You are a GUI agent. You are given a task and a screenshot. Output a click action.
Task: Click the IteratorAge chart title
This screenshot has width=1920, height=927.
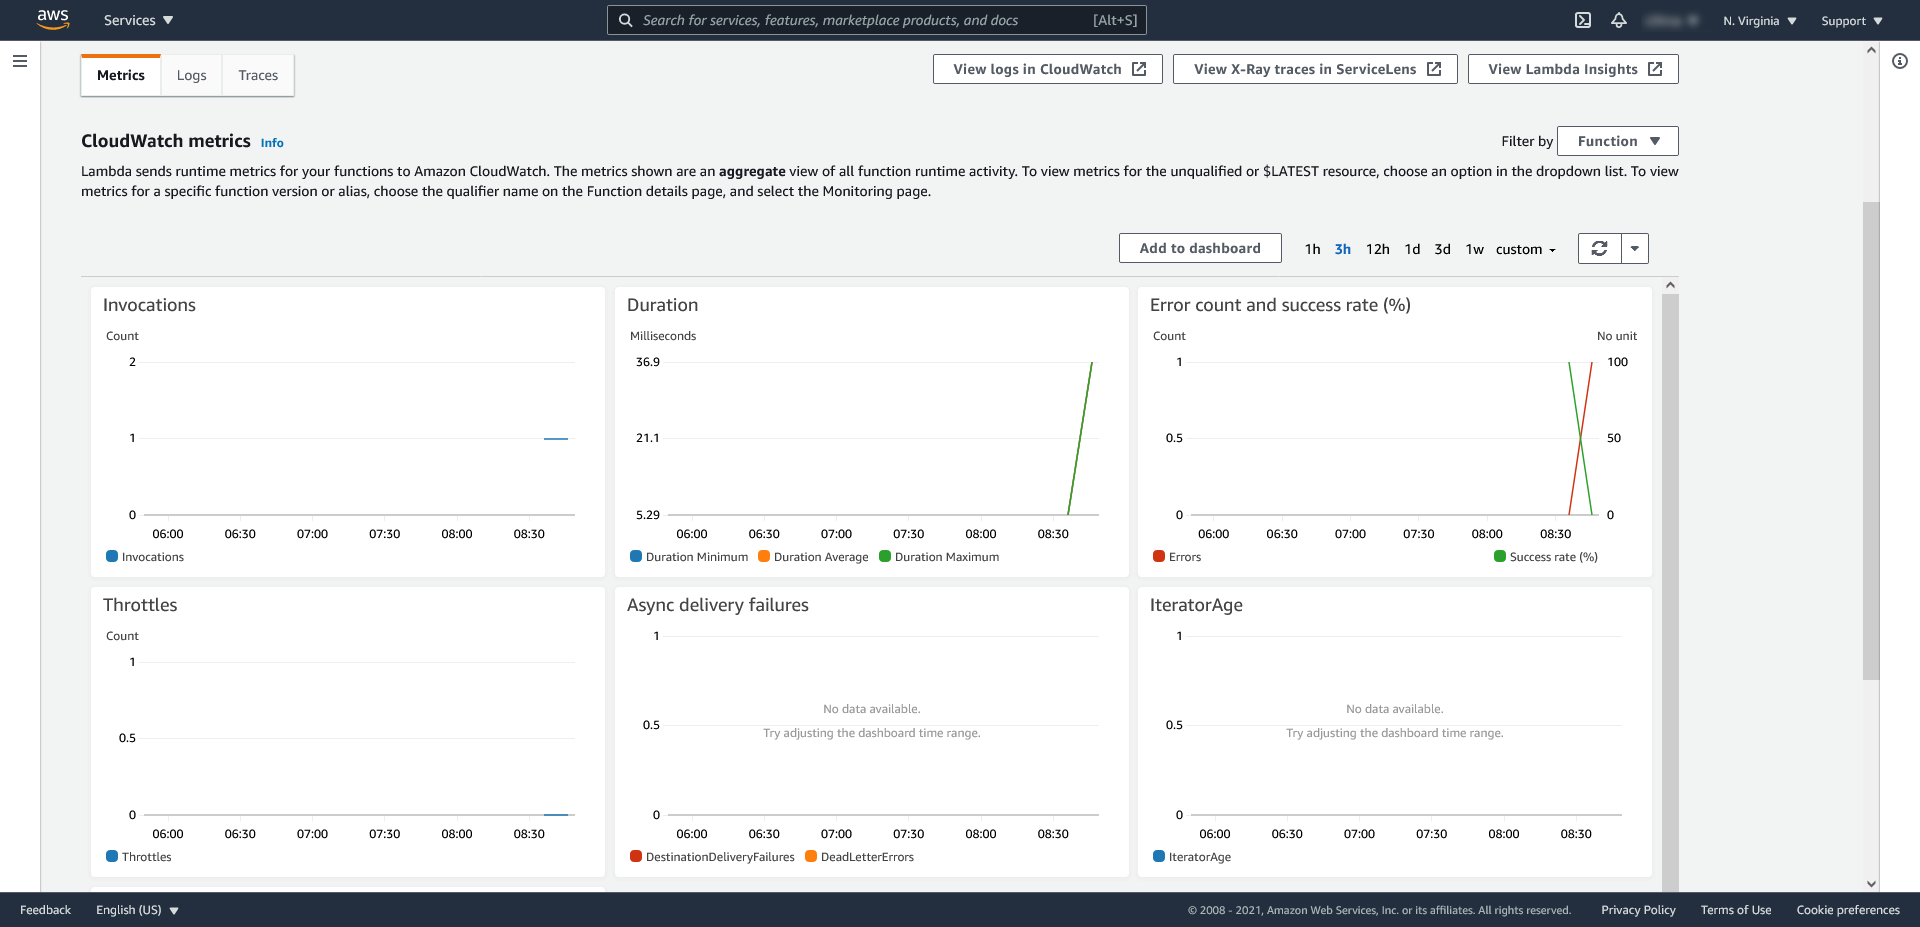click(1196, 605)
